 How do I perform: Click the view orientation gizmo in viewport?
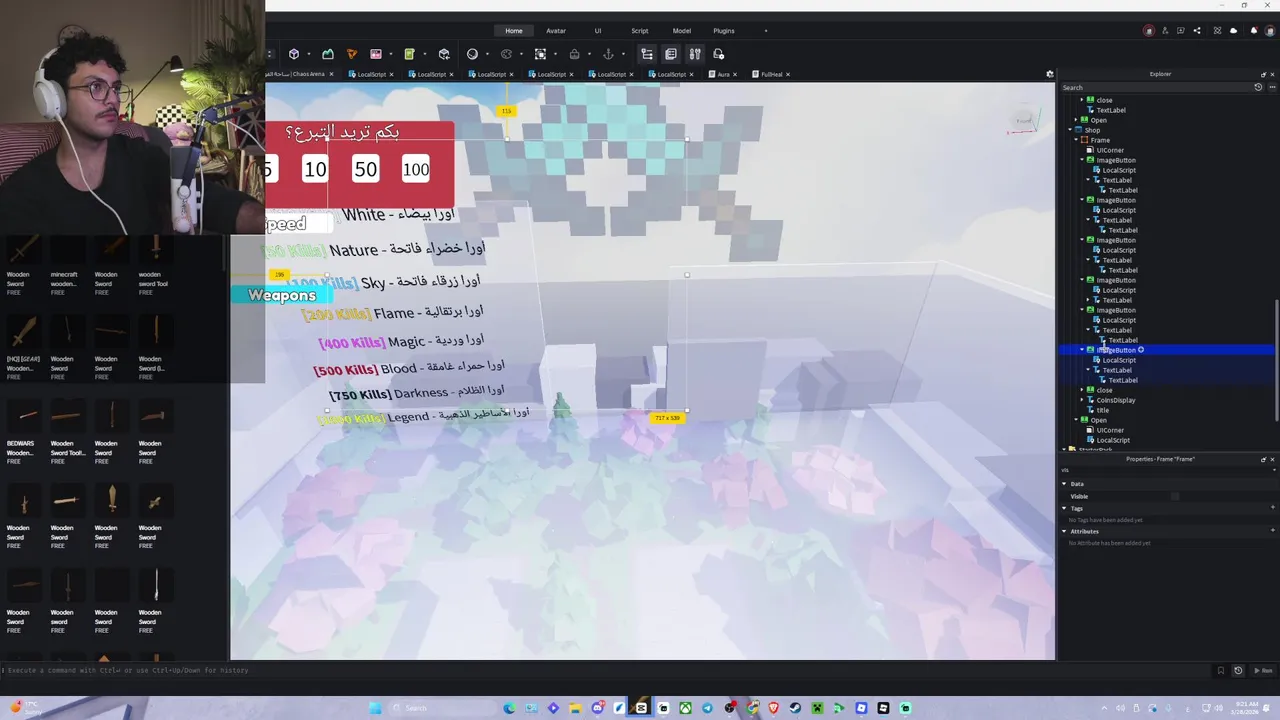point(1024,121)
